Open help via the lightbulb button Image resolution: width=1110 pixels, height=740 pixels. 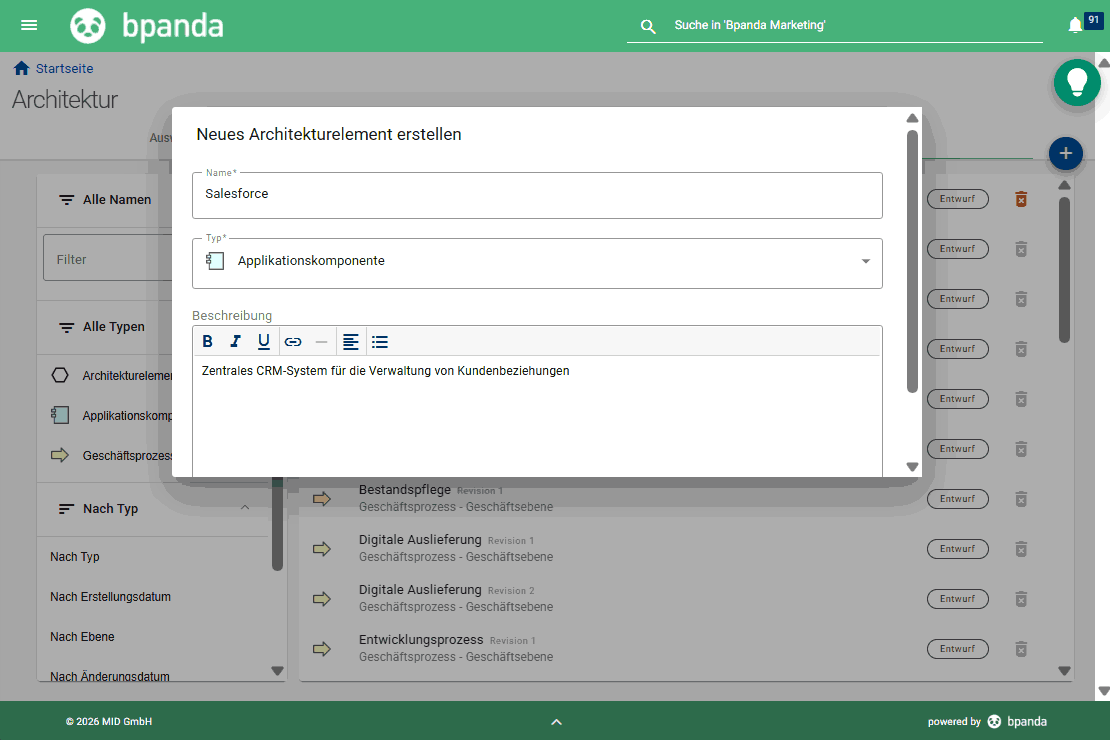pyautogui.click(x=1077, y=83)
